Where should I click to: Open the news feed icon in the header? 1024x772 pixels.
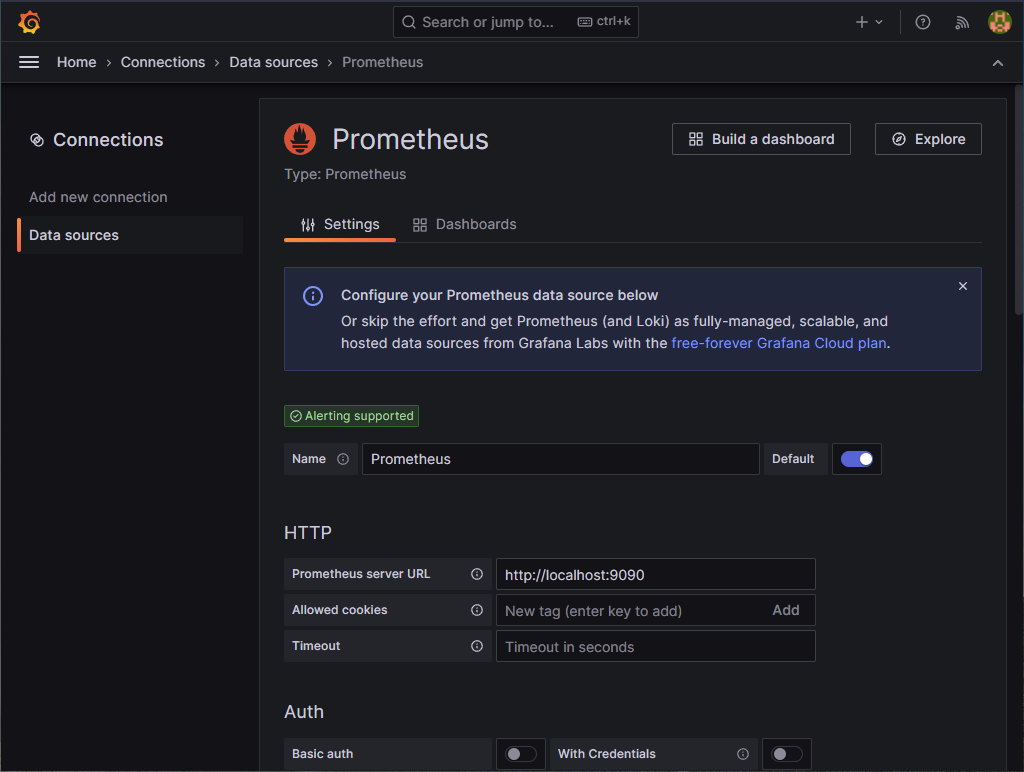click(961, 21)
